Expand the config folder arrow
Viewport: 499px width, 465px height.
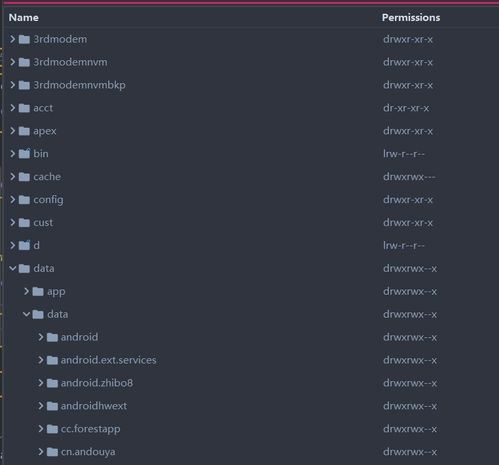(13, 200)
